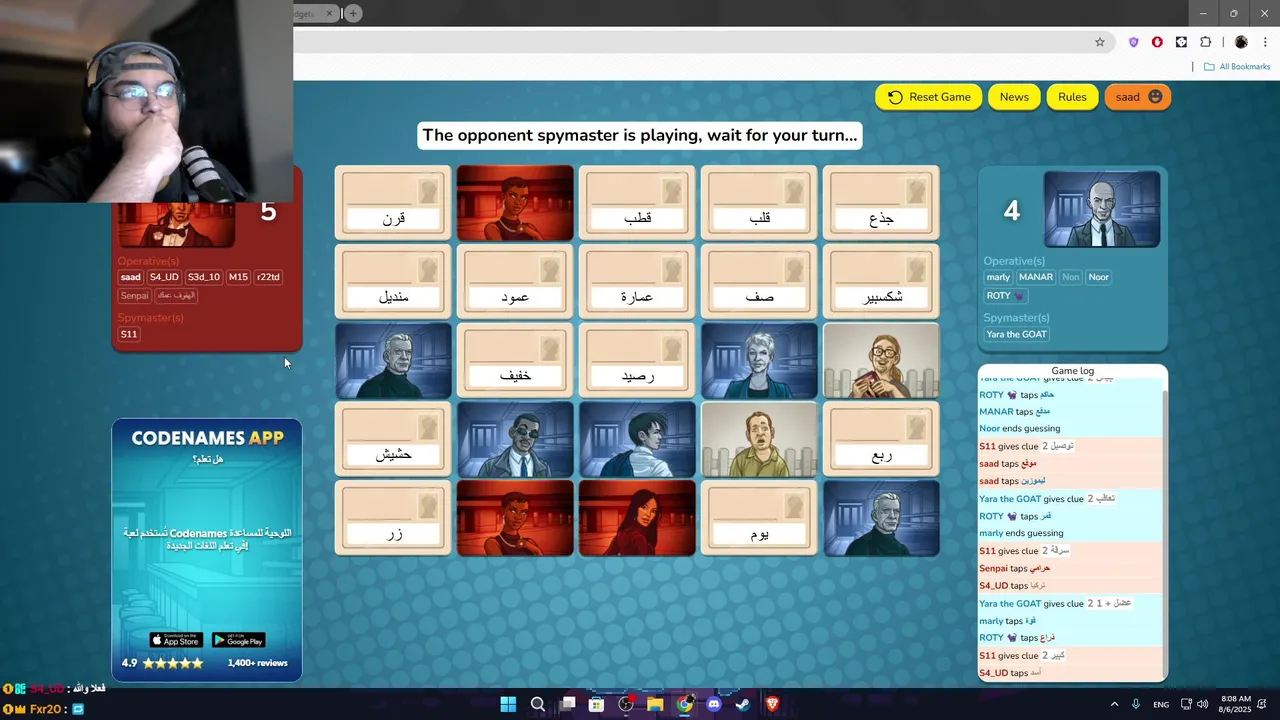This screenshot has width=1280, height=720.
Task: Open the ENG language switcher
Action: pos(1161,705)
